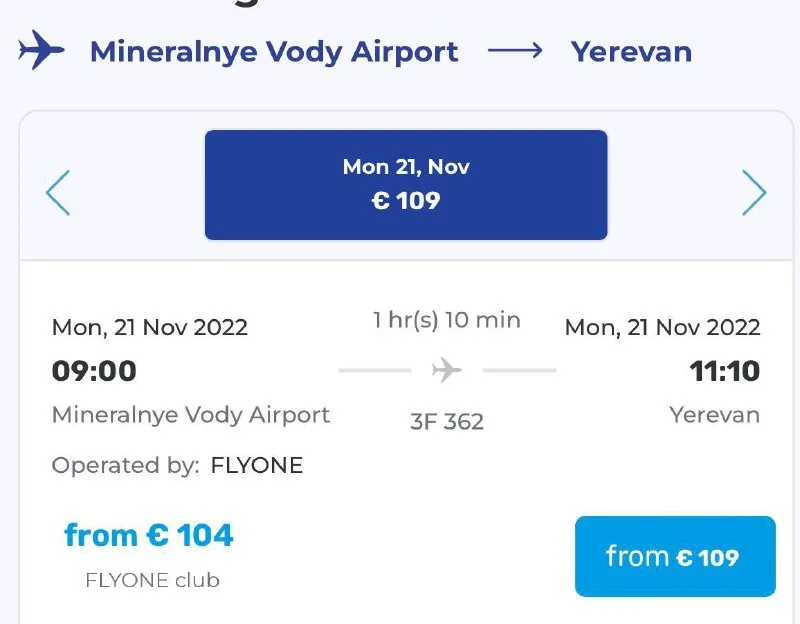Click the 1 hr(s) 10 min duration text
The width and height of the screenshot is (800, 624).
(447, 320)
